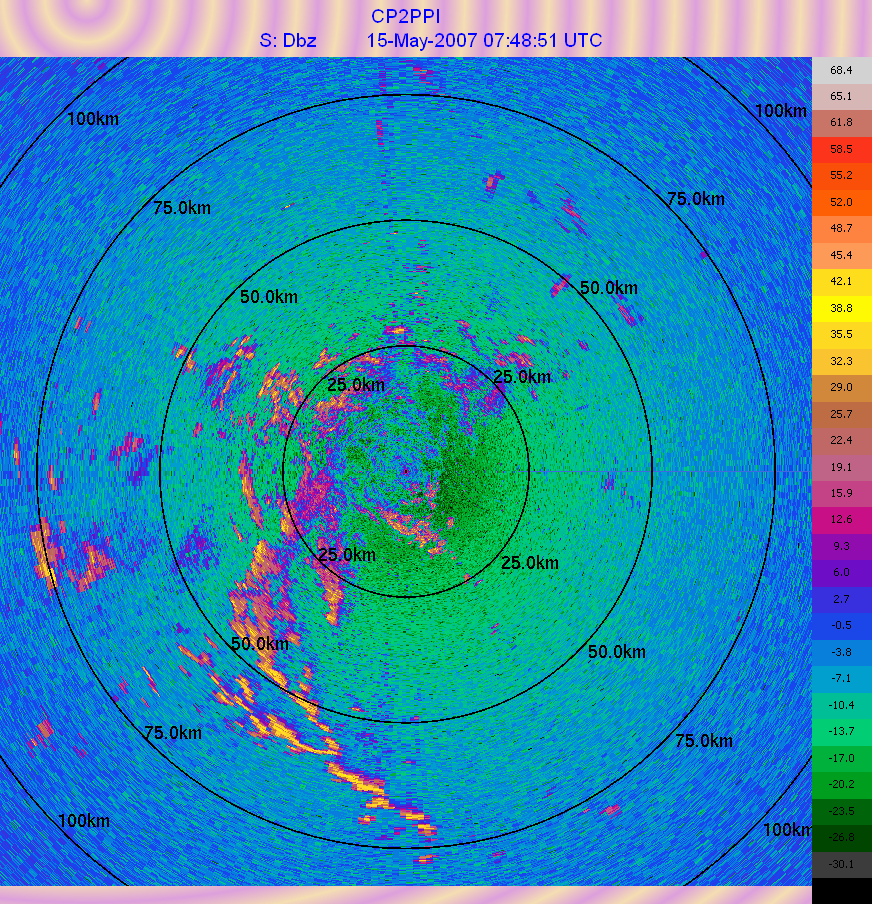Click the 15-May-2007 07:48:51 UTC timestamp
Viewport: 872px width, 904px height.
[484, 41]
